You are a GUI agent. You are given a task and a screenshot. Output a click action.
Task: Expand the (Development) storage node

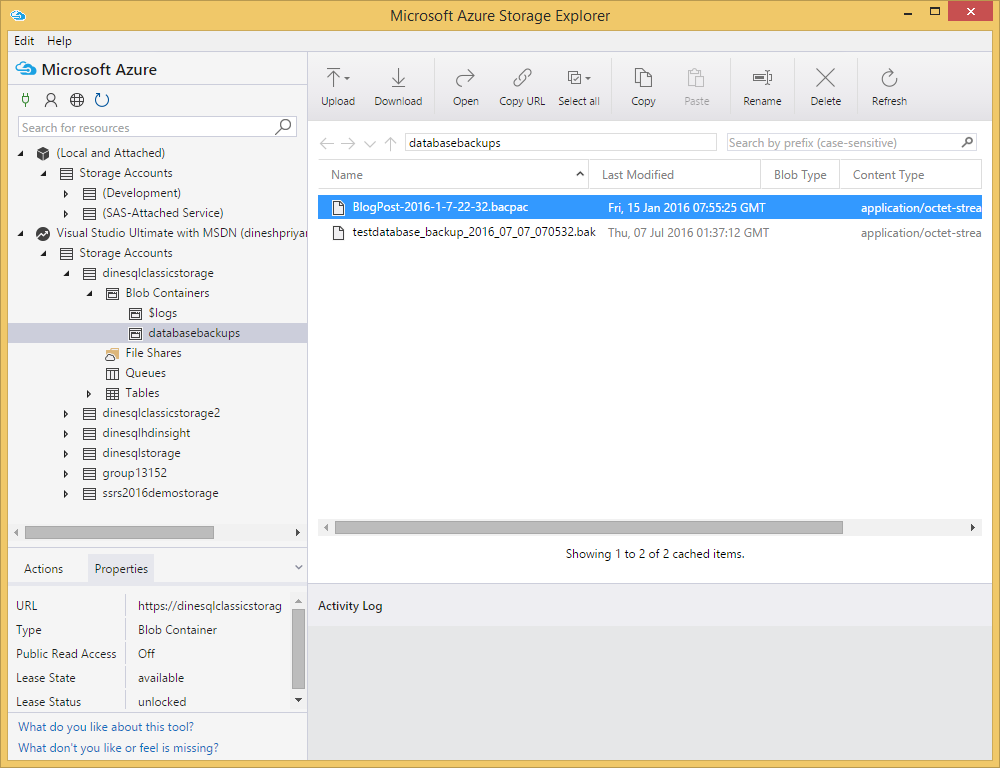coord(66,193)
